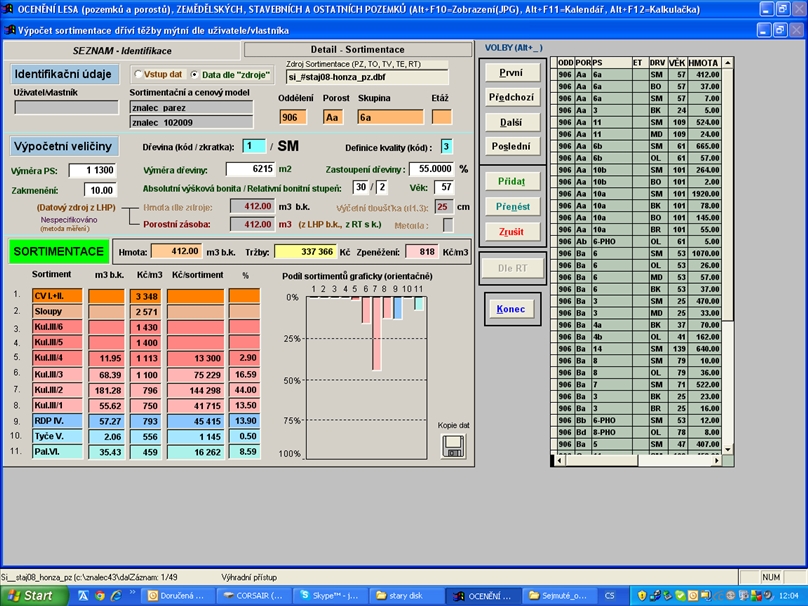Select the 'Vstup dat' radio button
The image size is (808, 606).
click(x=139, y=74)
